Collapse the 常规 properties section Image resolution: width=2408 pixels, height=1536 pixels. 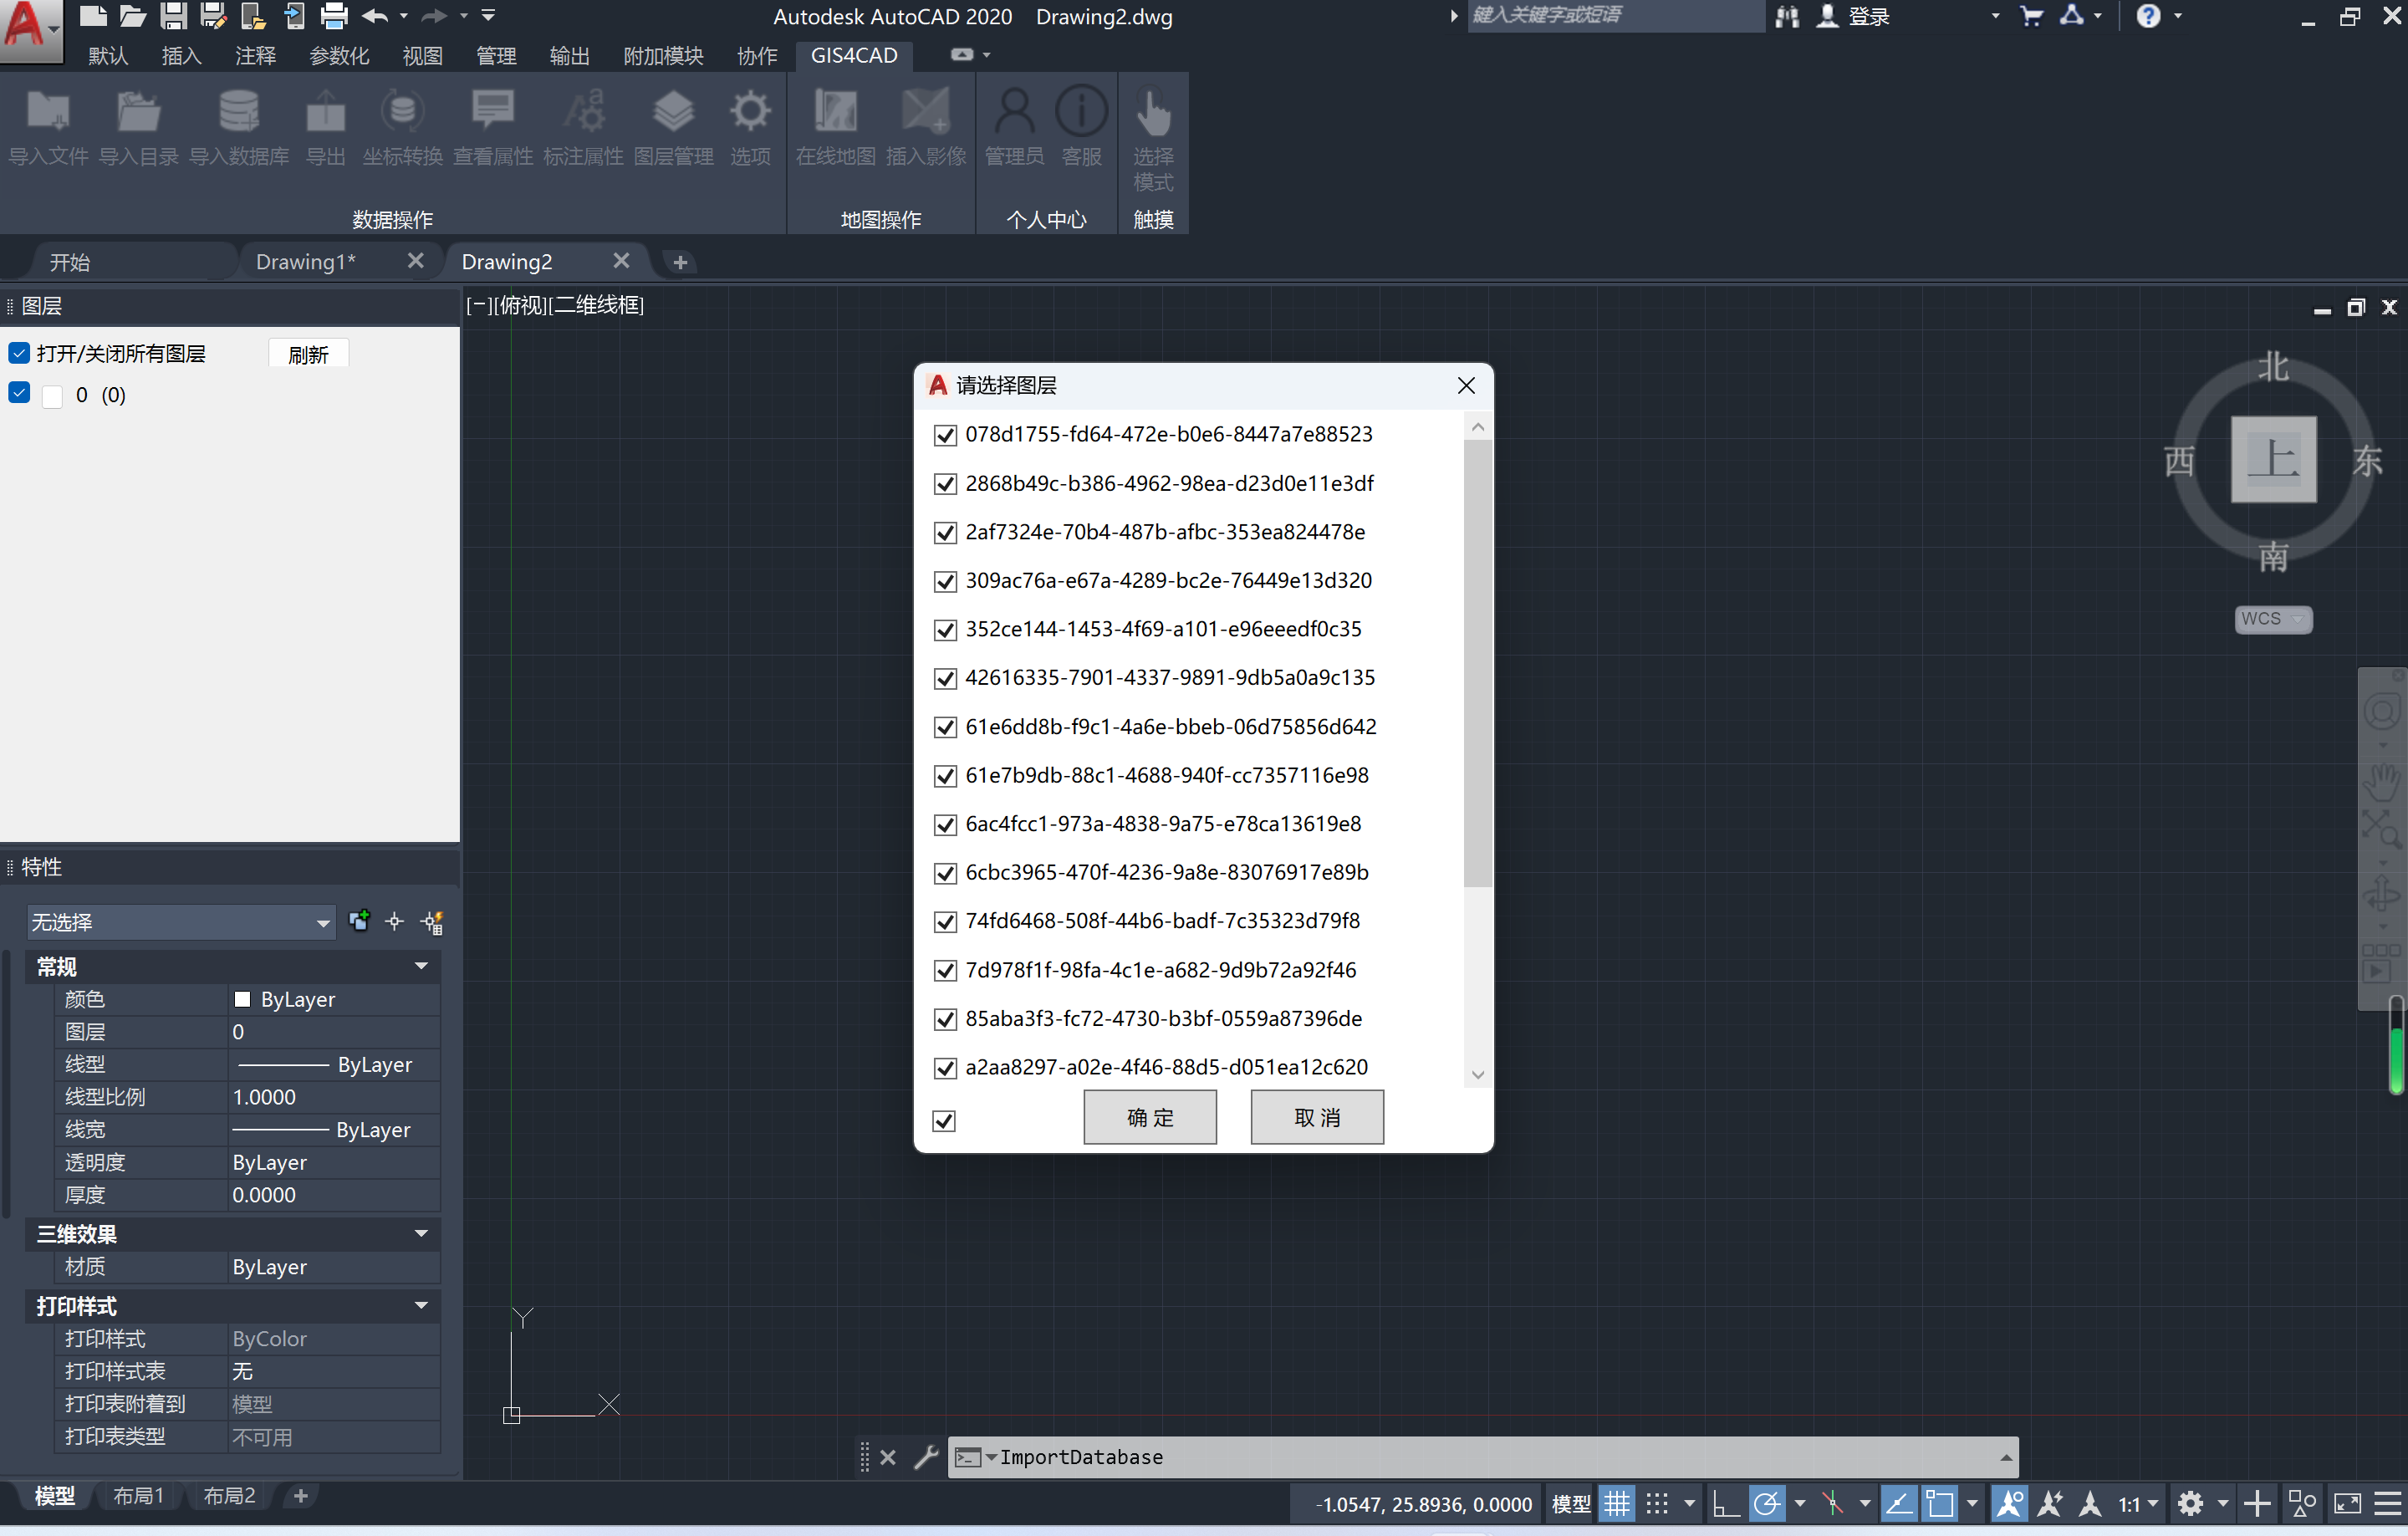coord(420,966)
